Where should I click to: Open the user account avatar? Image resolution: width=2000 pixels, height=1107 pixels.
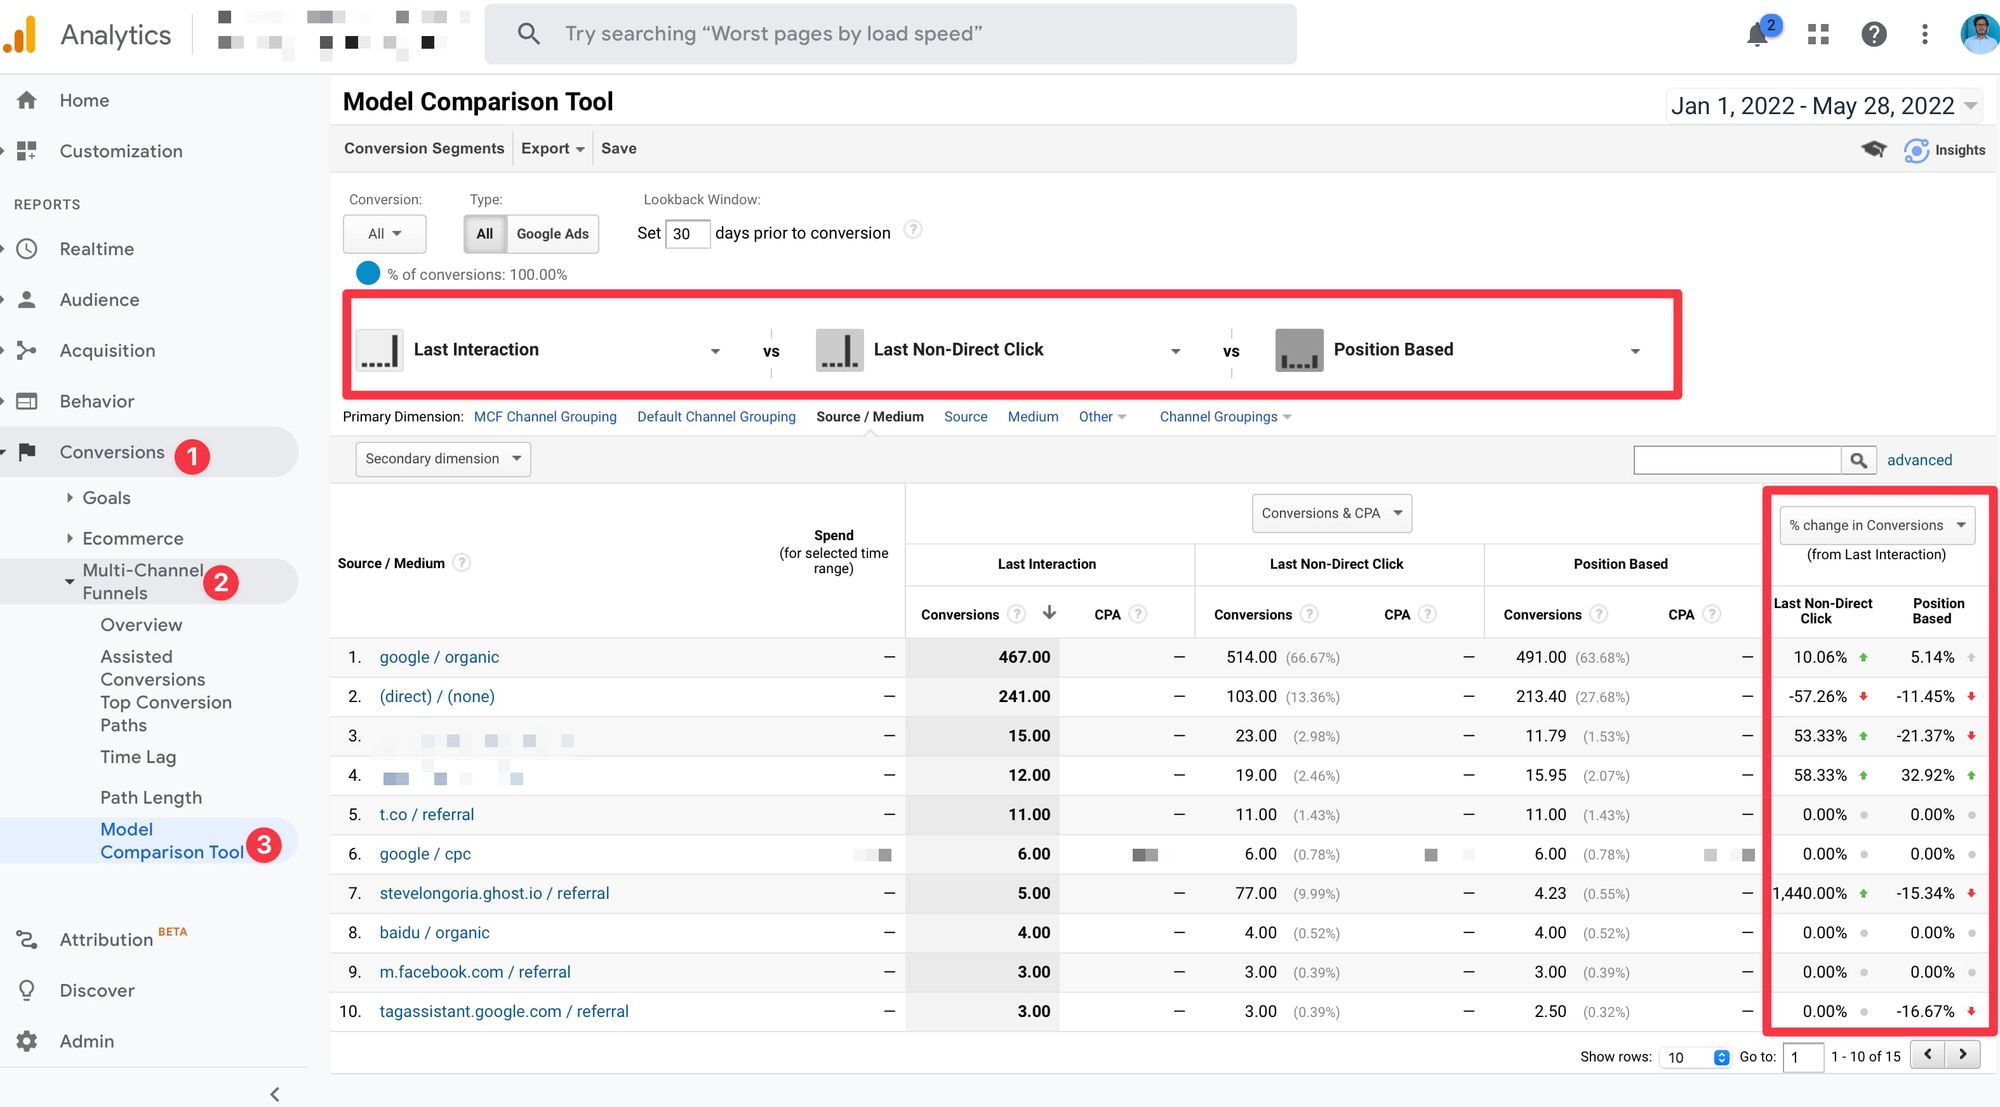tap(1979, 33)
